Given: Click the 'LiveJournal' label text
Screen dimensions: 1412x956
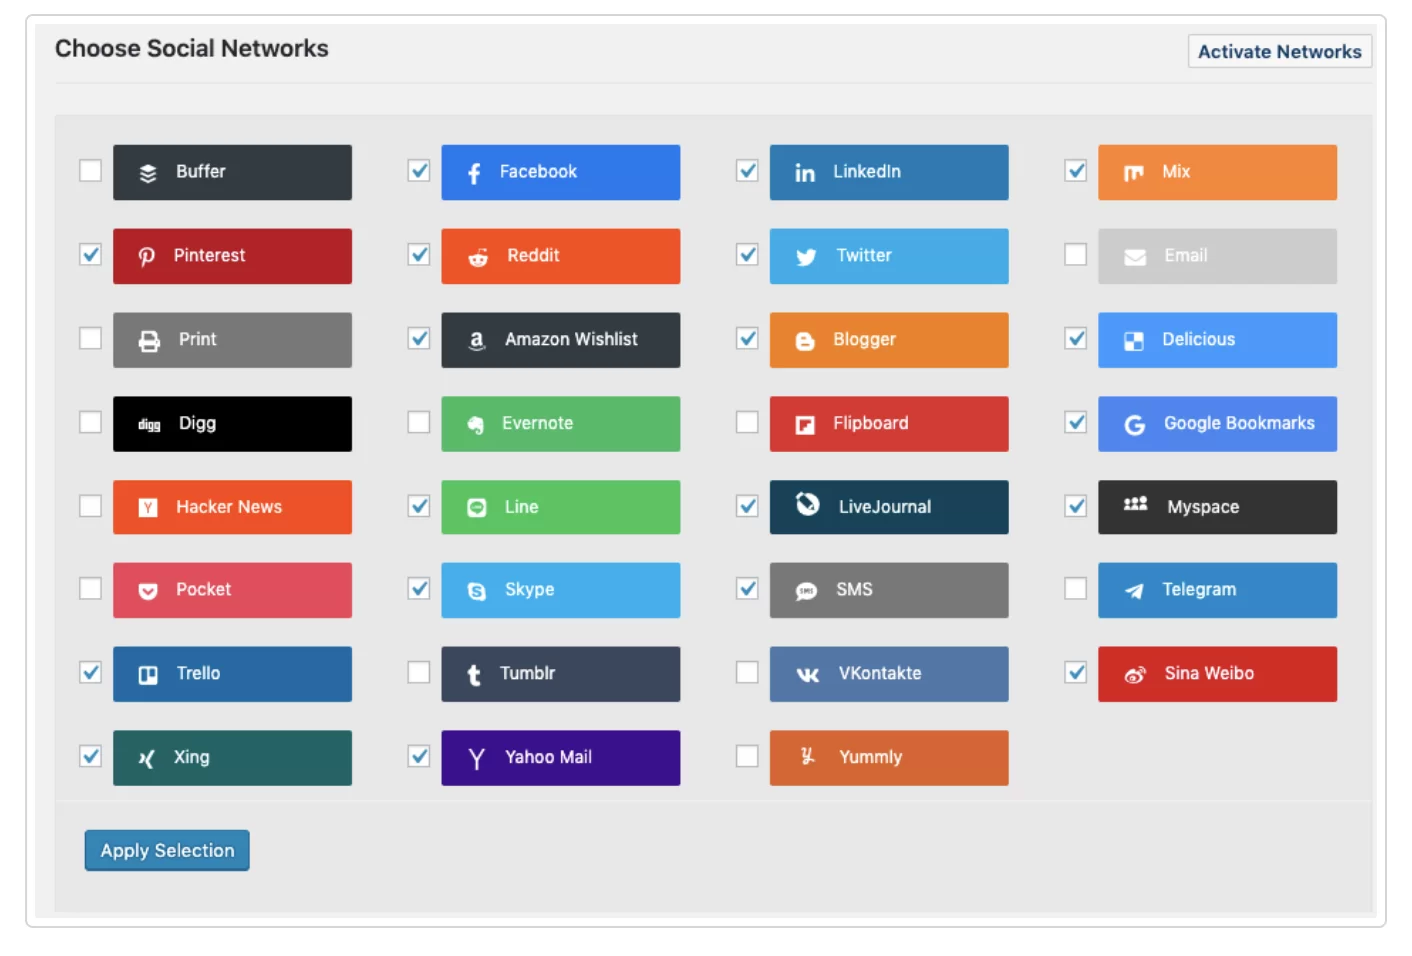Looking at the screenshot, I should (x=885, y=507).
